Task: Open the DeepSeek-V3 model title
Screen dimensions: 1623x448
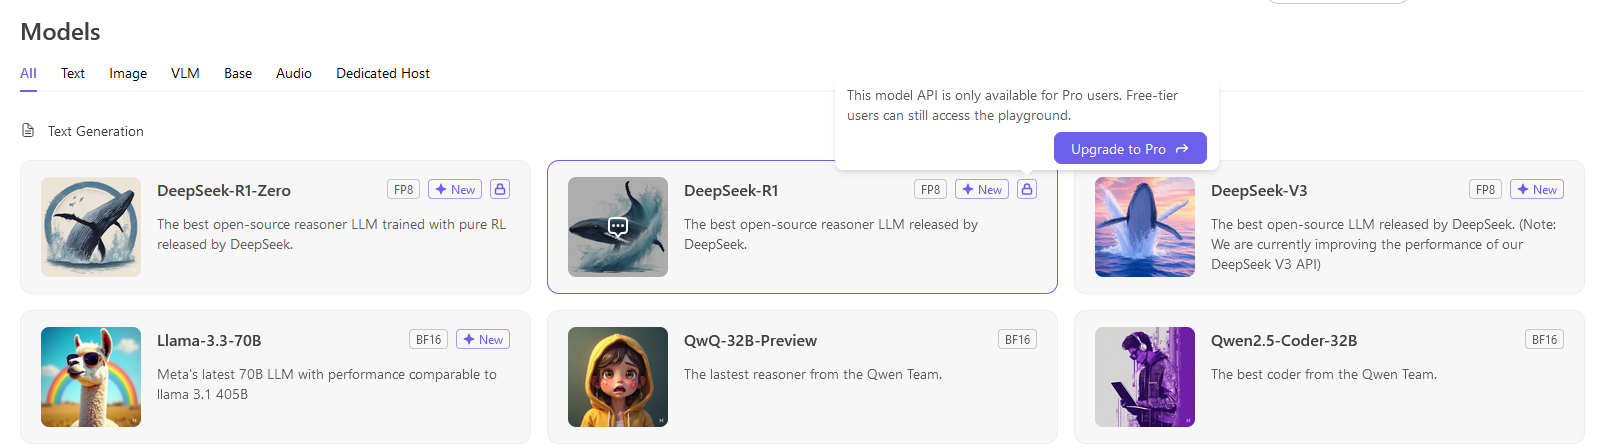Action: pyautogui.click(x=1259, y=190)
